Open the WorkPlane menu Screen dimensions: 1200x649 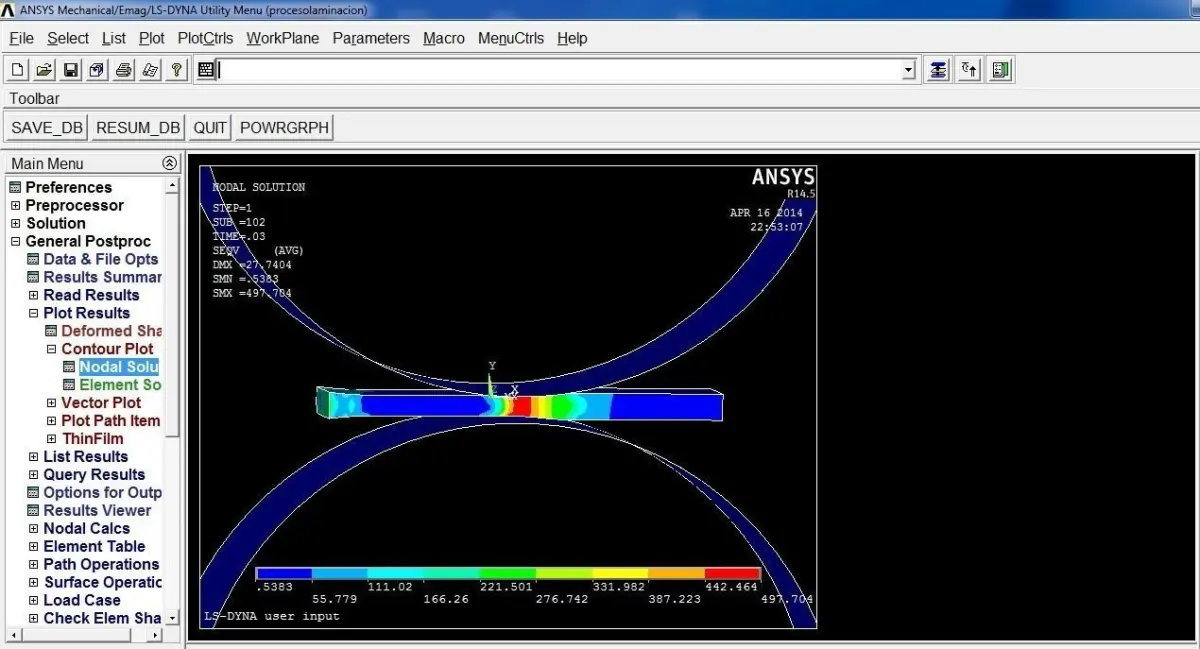click(283, 38)
